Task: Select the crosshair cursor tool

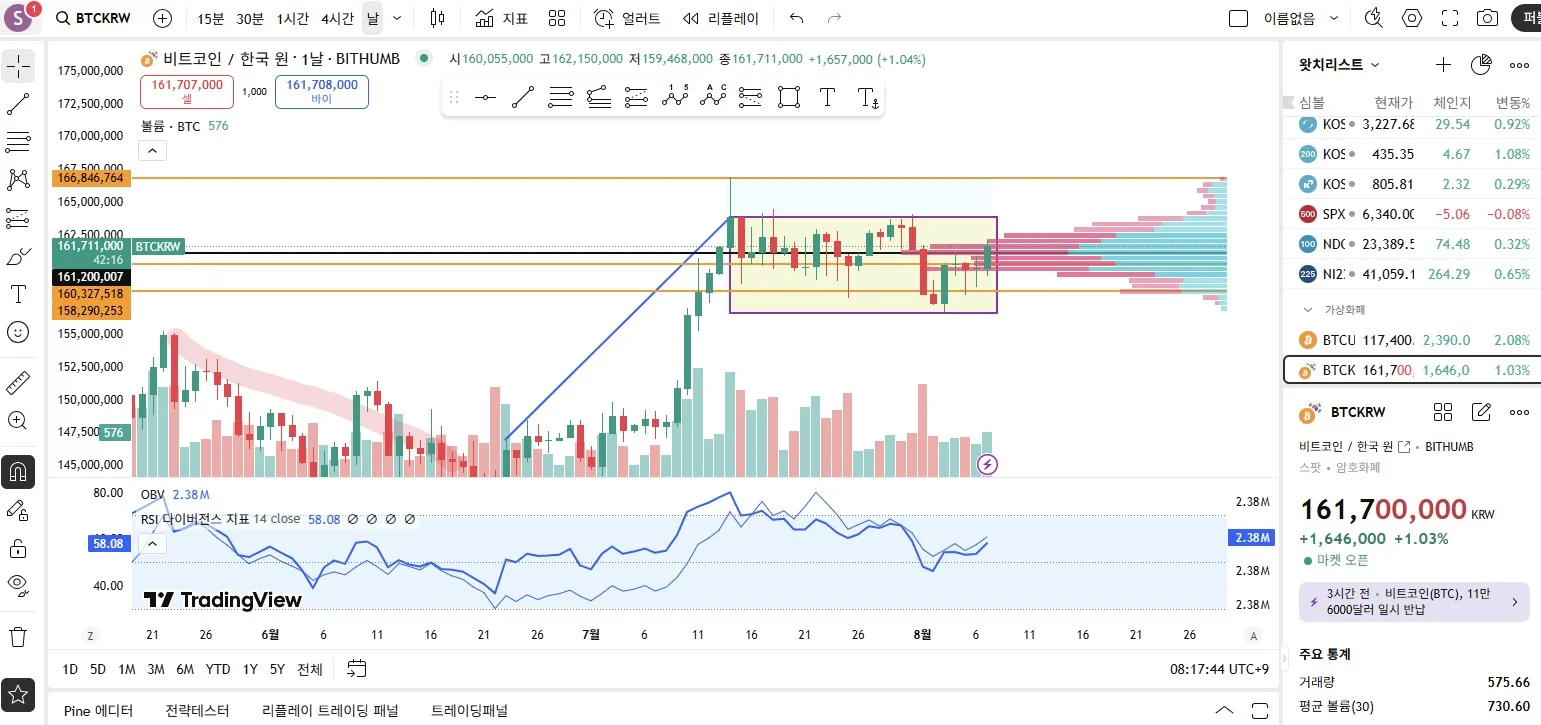Action: tap(18, 67)
